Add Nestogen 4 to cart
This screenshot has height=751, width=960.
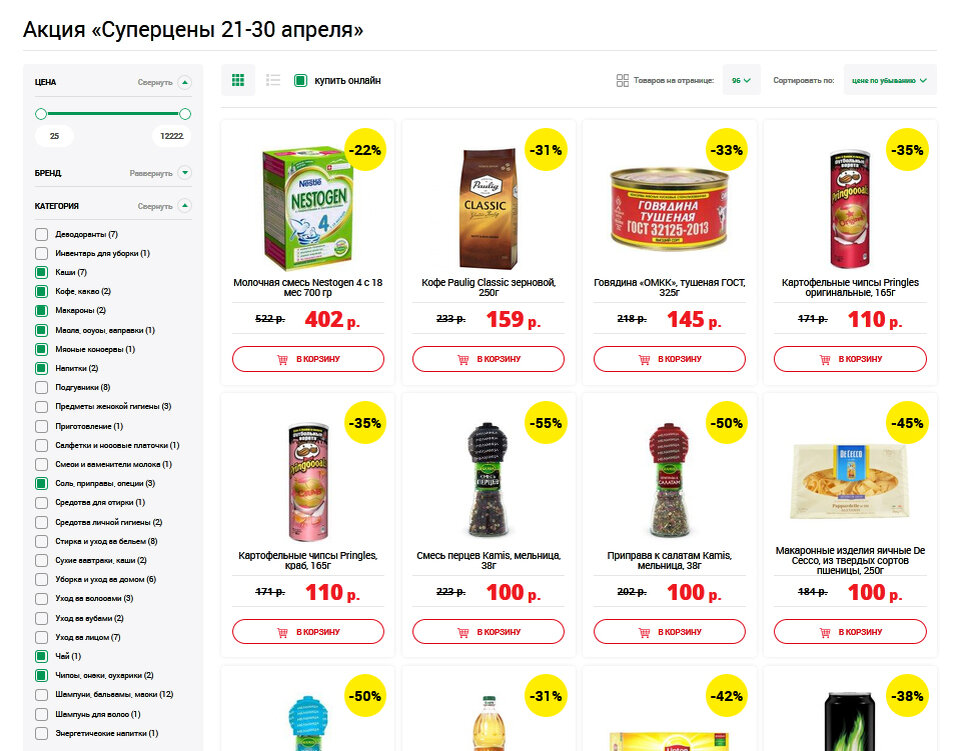(308, 359)
